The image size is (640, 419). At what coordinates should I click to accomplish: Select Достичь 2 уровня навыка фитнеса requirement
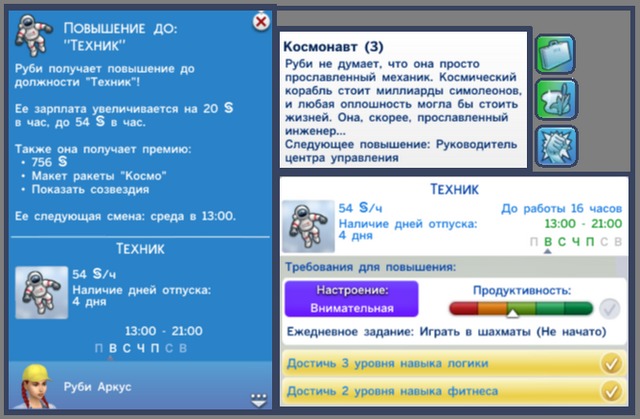pos(454,391)
